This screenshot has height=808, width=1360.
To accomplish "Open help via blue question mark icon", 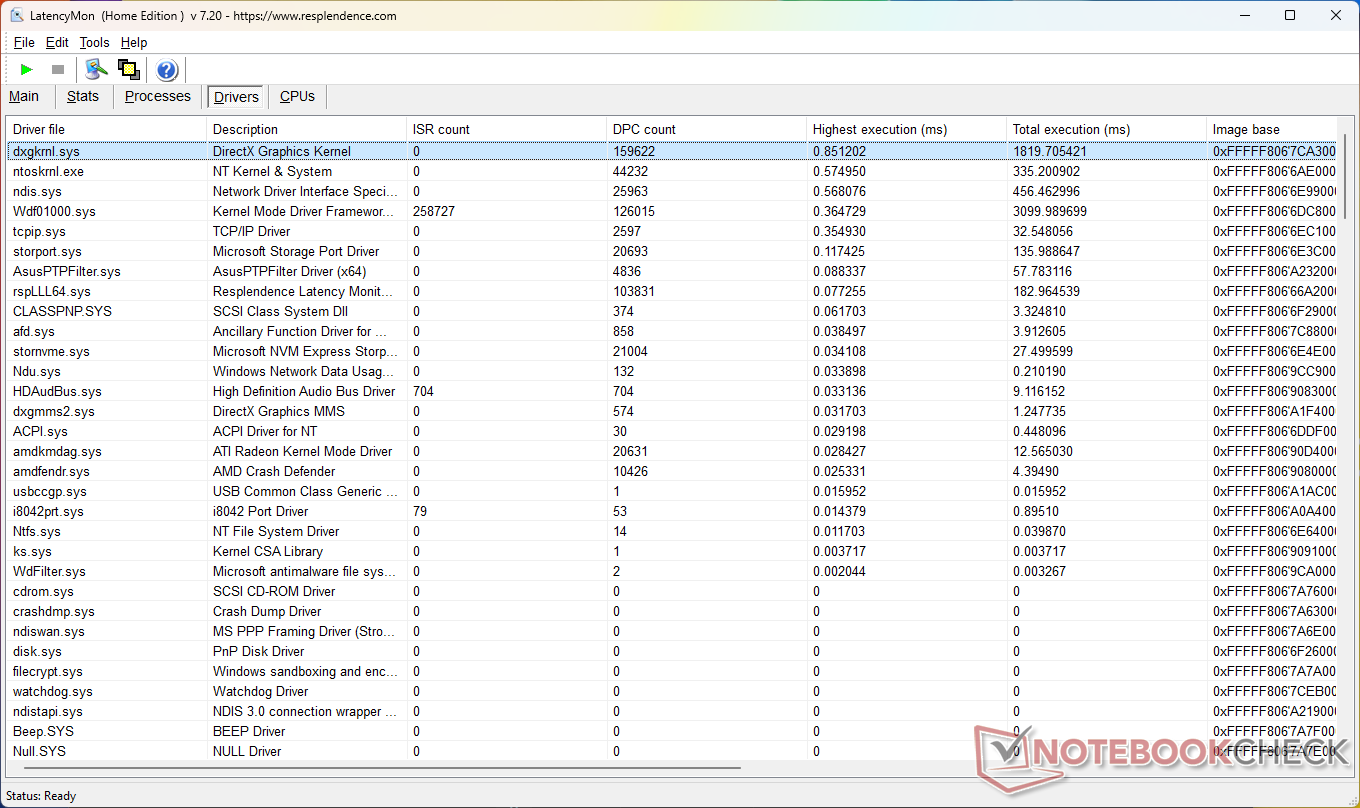I will [x=167, y=69].
